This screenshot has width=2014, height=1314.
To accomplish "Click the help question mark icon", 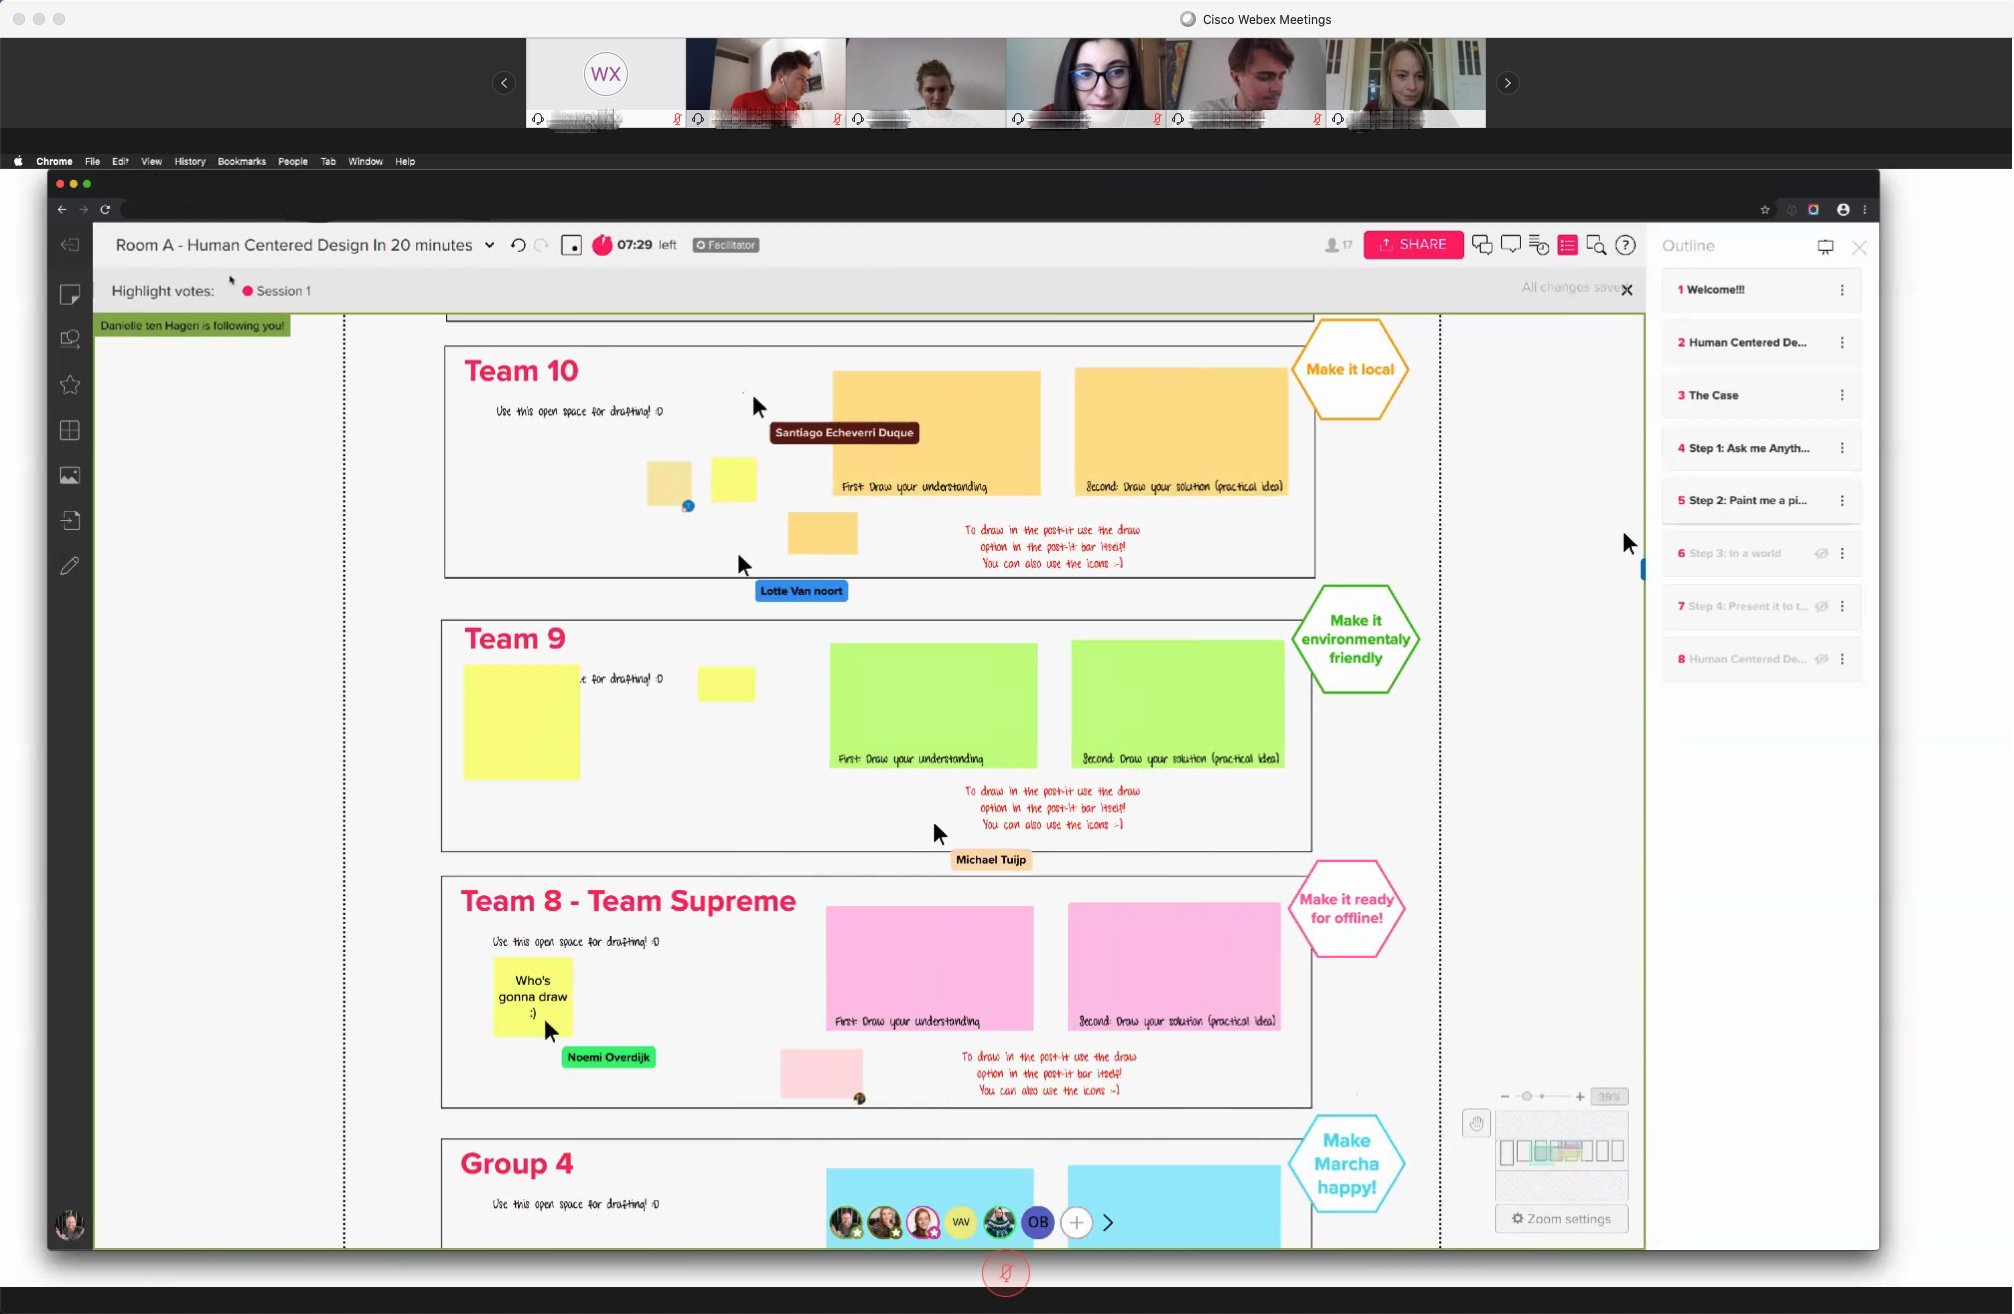I will tap(1626, 245).
